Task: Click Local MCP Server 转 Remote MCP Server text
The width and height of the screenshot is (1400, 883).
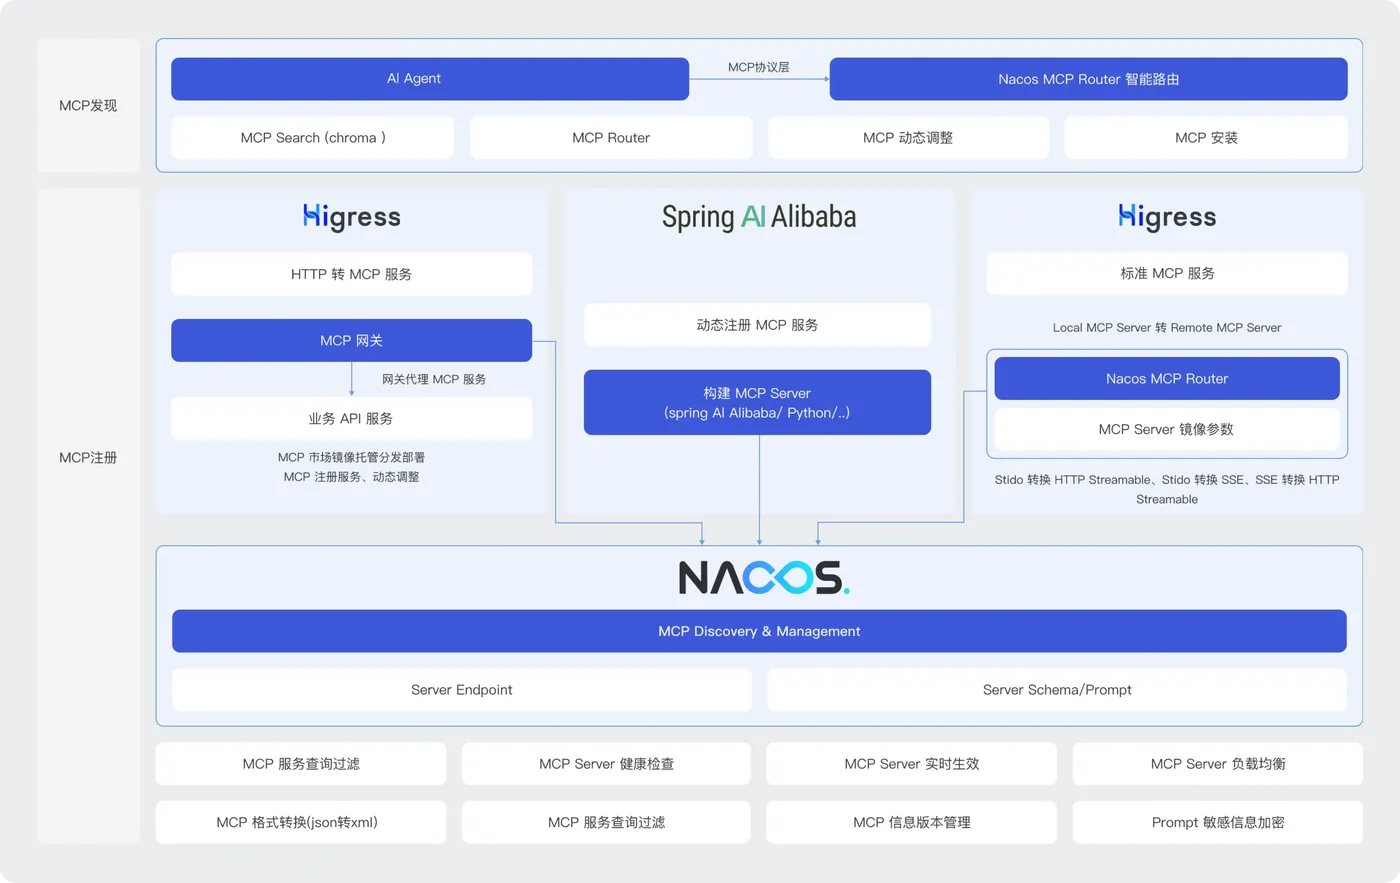Action: tap(1167, 327)
